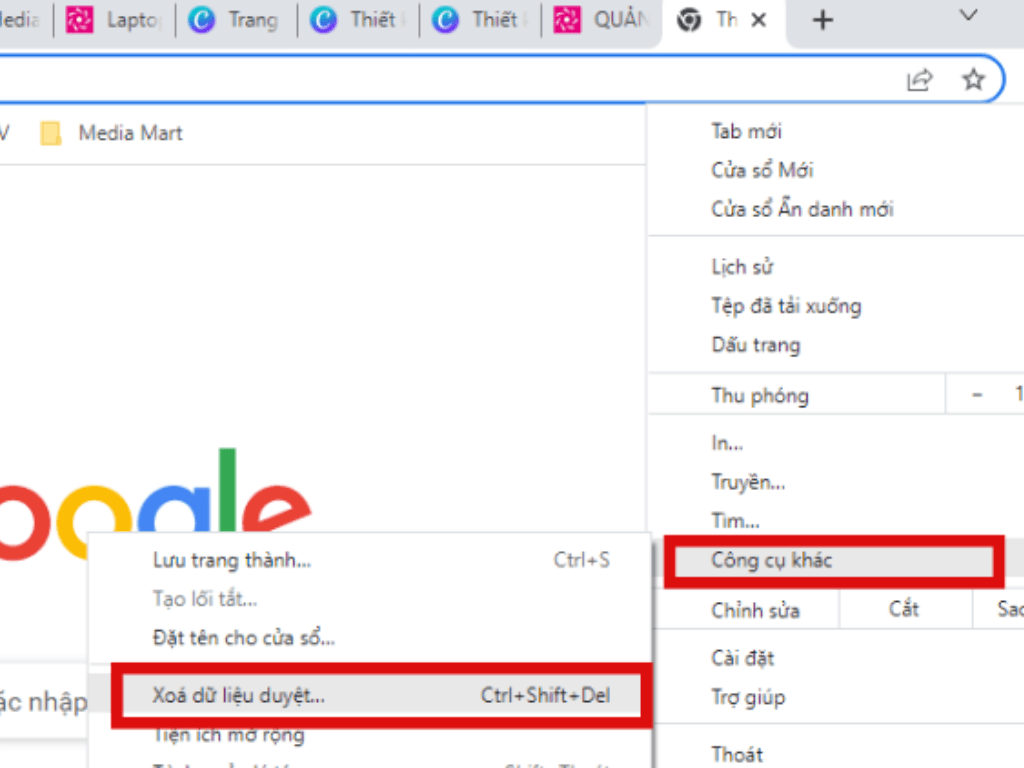The image size is (1024, 768).
Task: Expand the Lịch sử submenu
Action: pos(742,267)
